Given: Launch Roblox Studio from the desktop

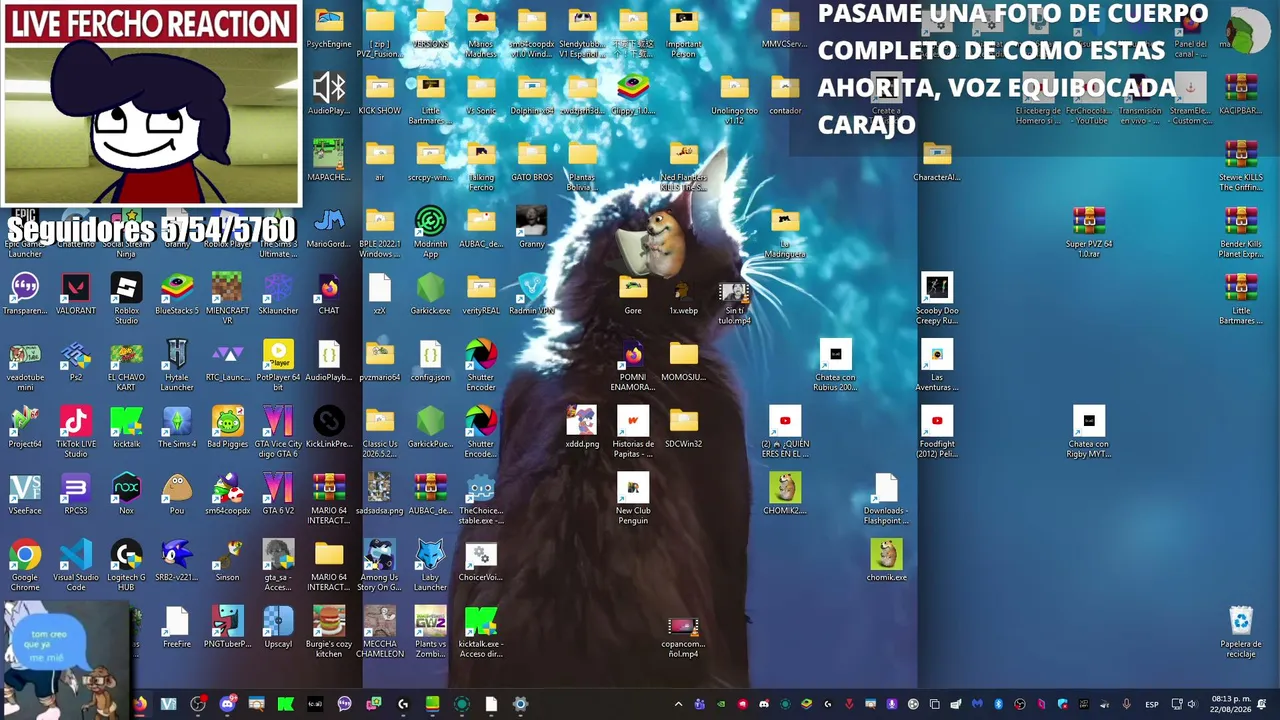Looking at the screenshot, I should (x=126, y=298).
